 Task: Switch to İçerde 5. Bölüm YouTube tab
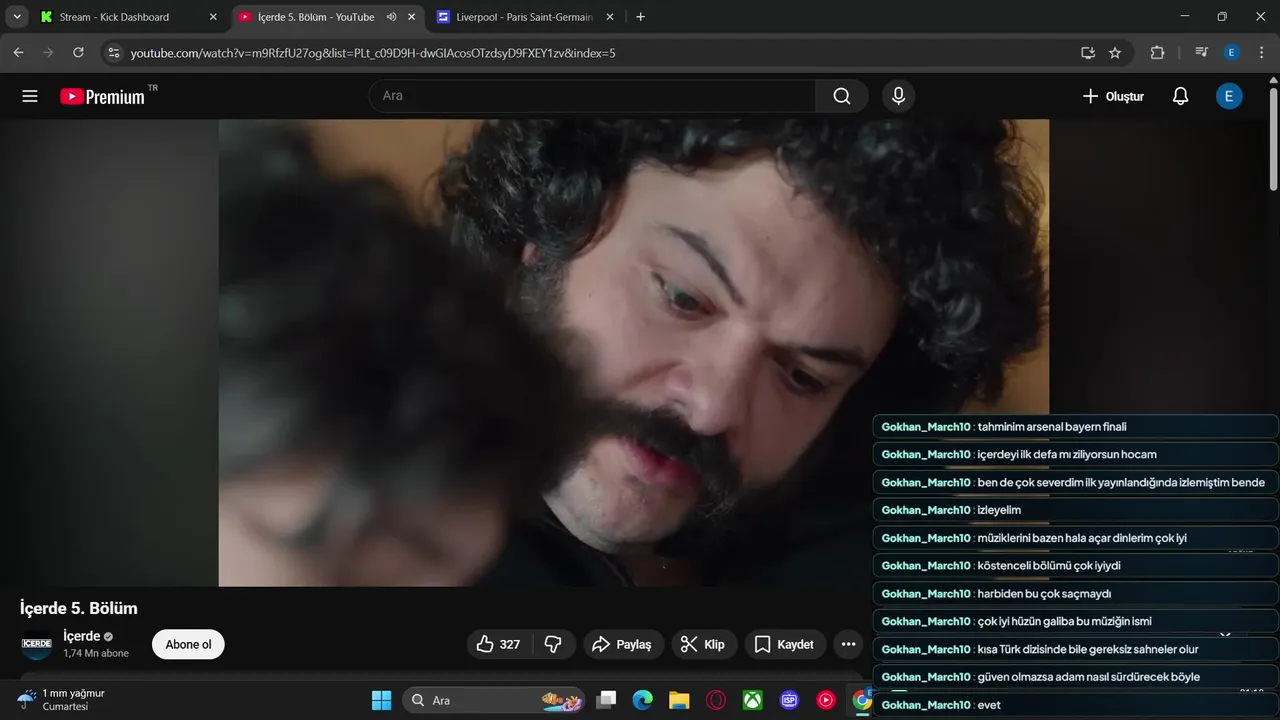click(327, 17)
